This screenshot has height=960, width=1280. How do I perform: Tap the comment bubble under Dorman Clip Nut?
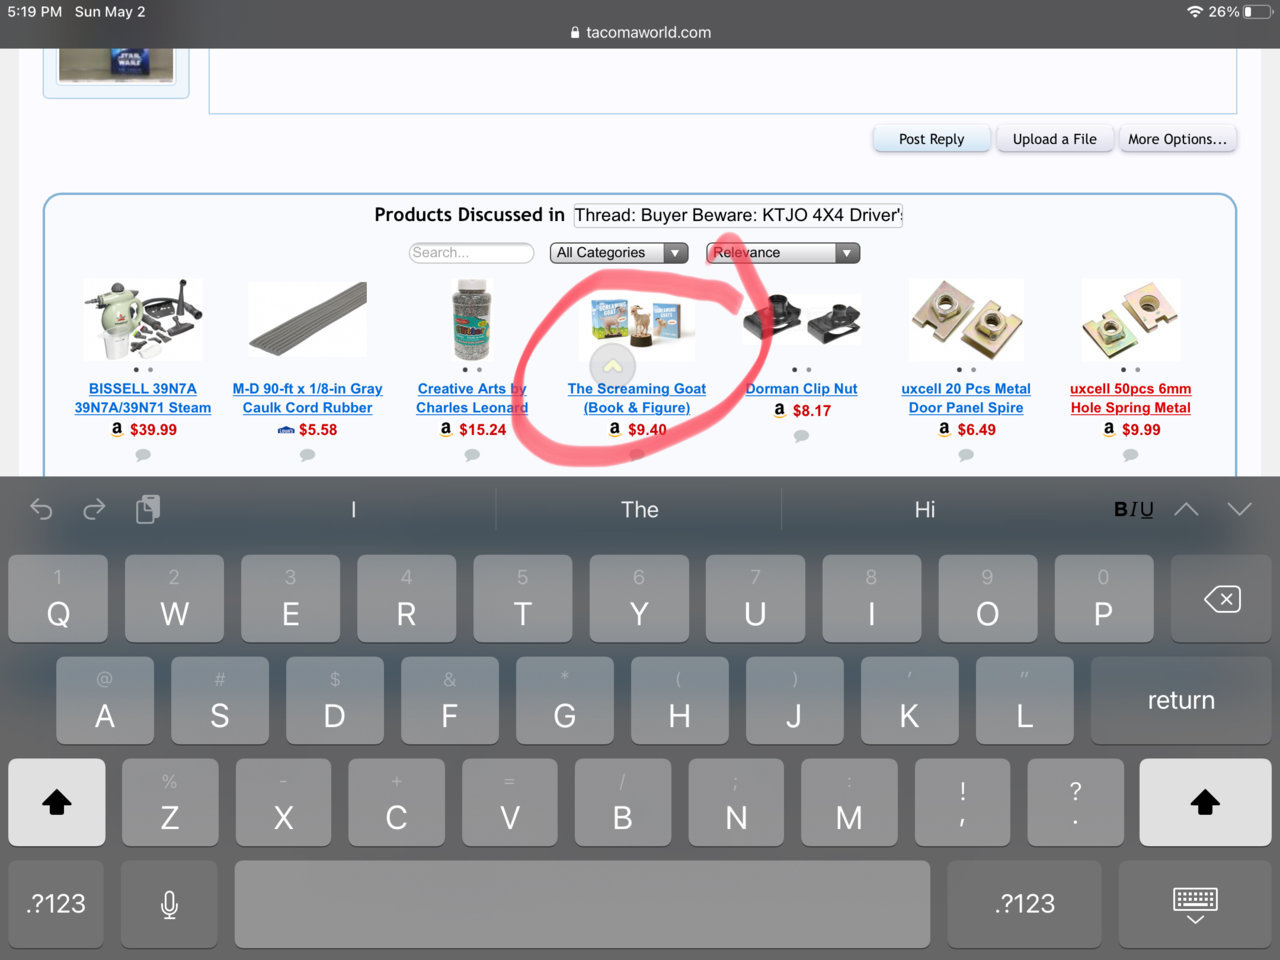tap(801, 436)
